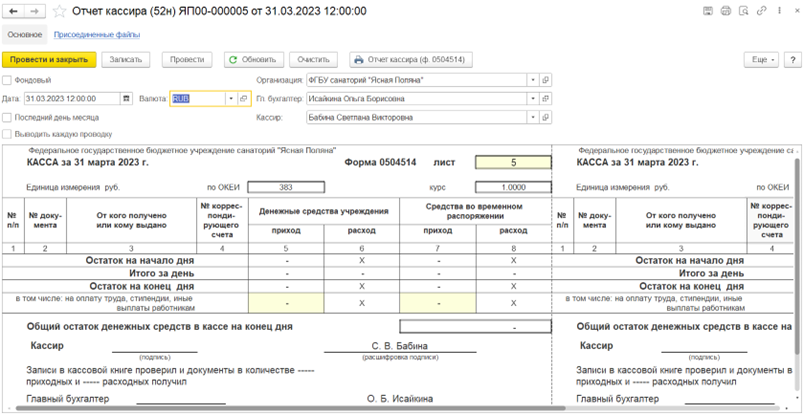Expand the Кассир dropdown arrow
The width and height of the screenshot is (803, 414).
tap(534, 117)
